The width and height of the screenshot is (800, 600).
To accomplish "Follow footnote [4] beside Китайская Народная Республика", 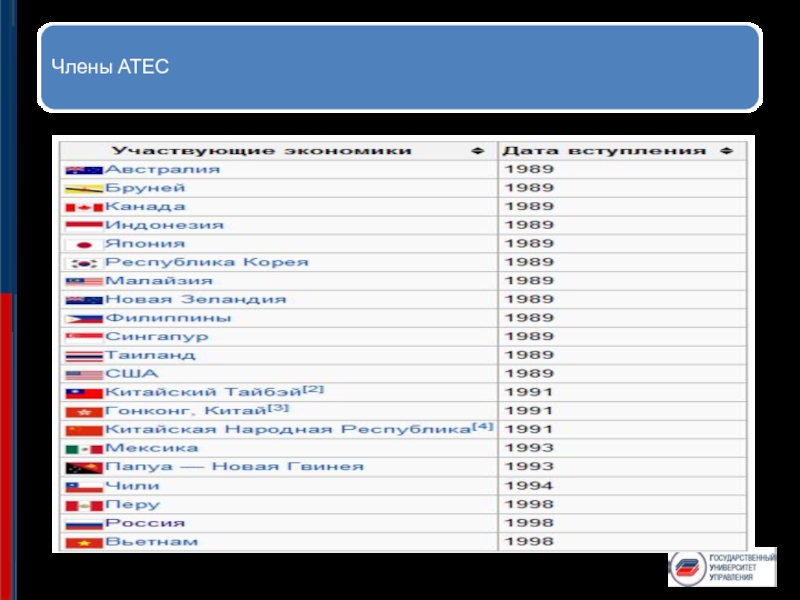I will pyautogui.click(x=483, y=426).
